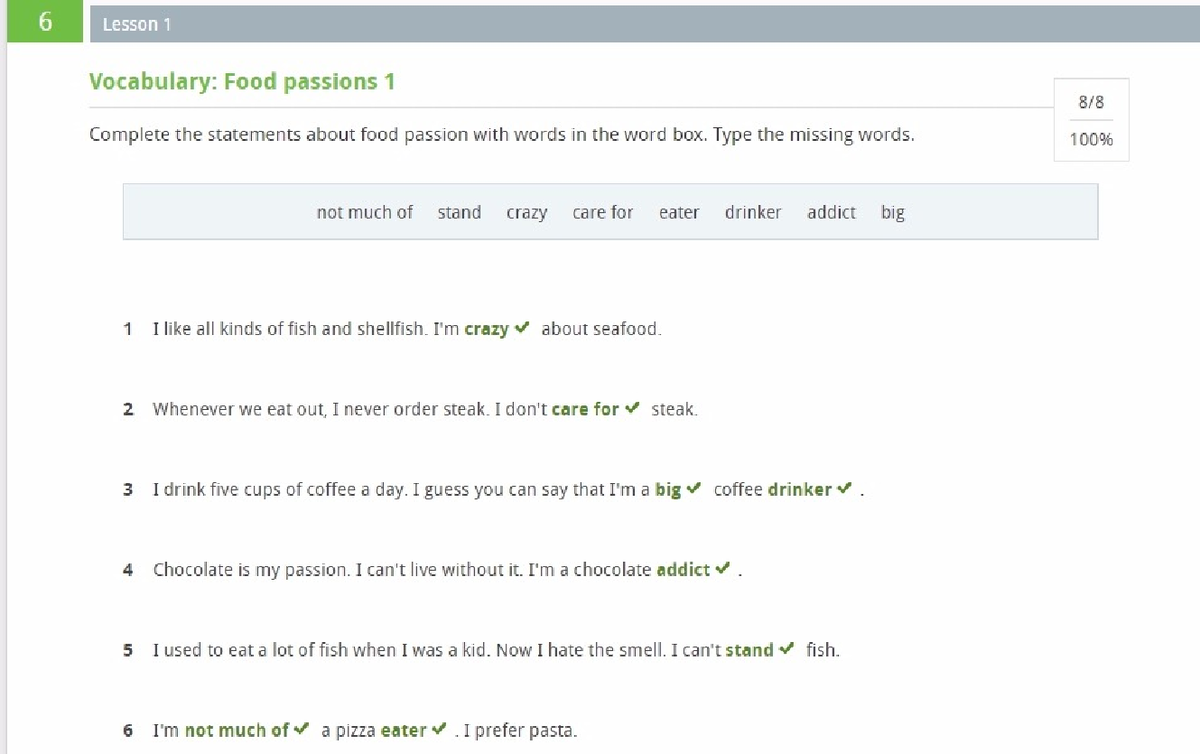Viewport: 1200px width, 754px height.
Task: Click the 100% score progress indicator
Action: click(x=1090, y=139)
